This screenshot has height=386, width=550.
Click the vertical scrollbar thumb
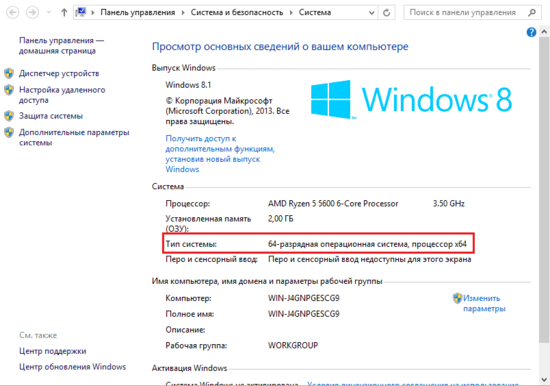click(x=544, y=189)
